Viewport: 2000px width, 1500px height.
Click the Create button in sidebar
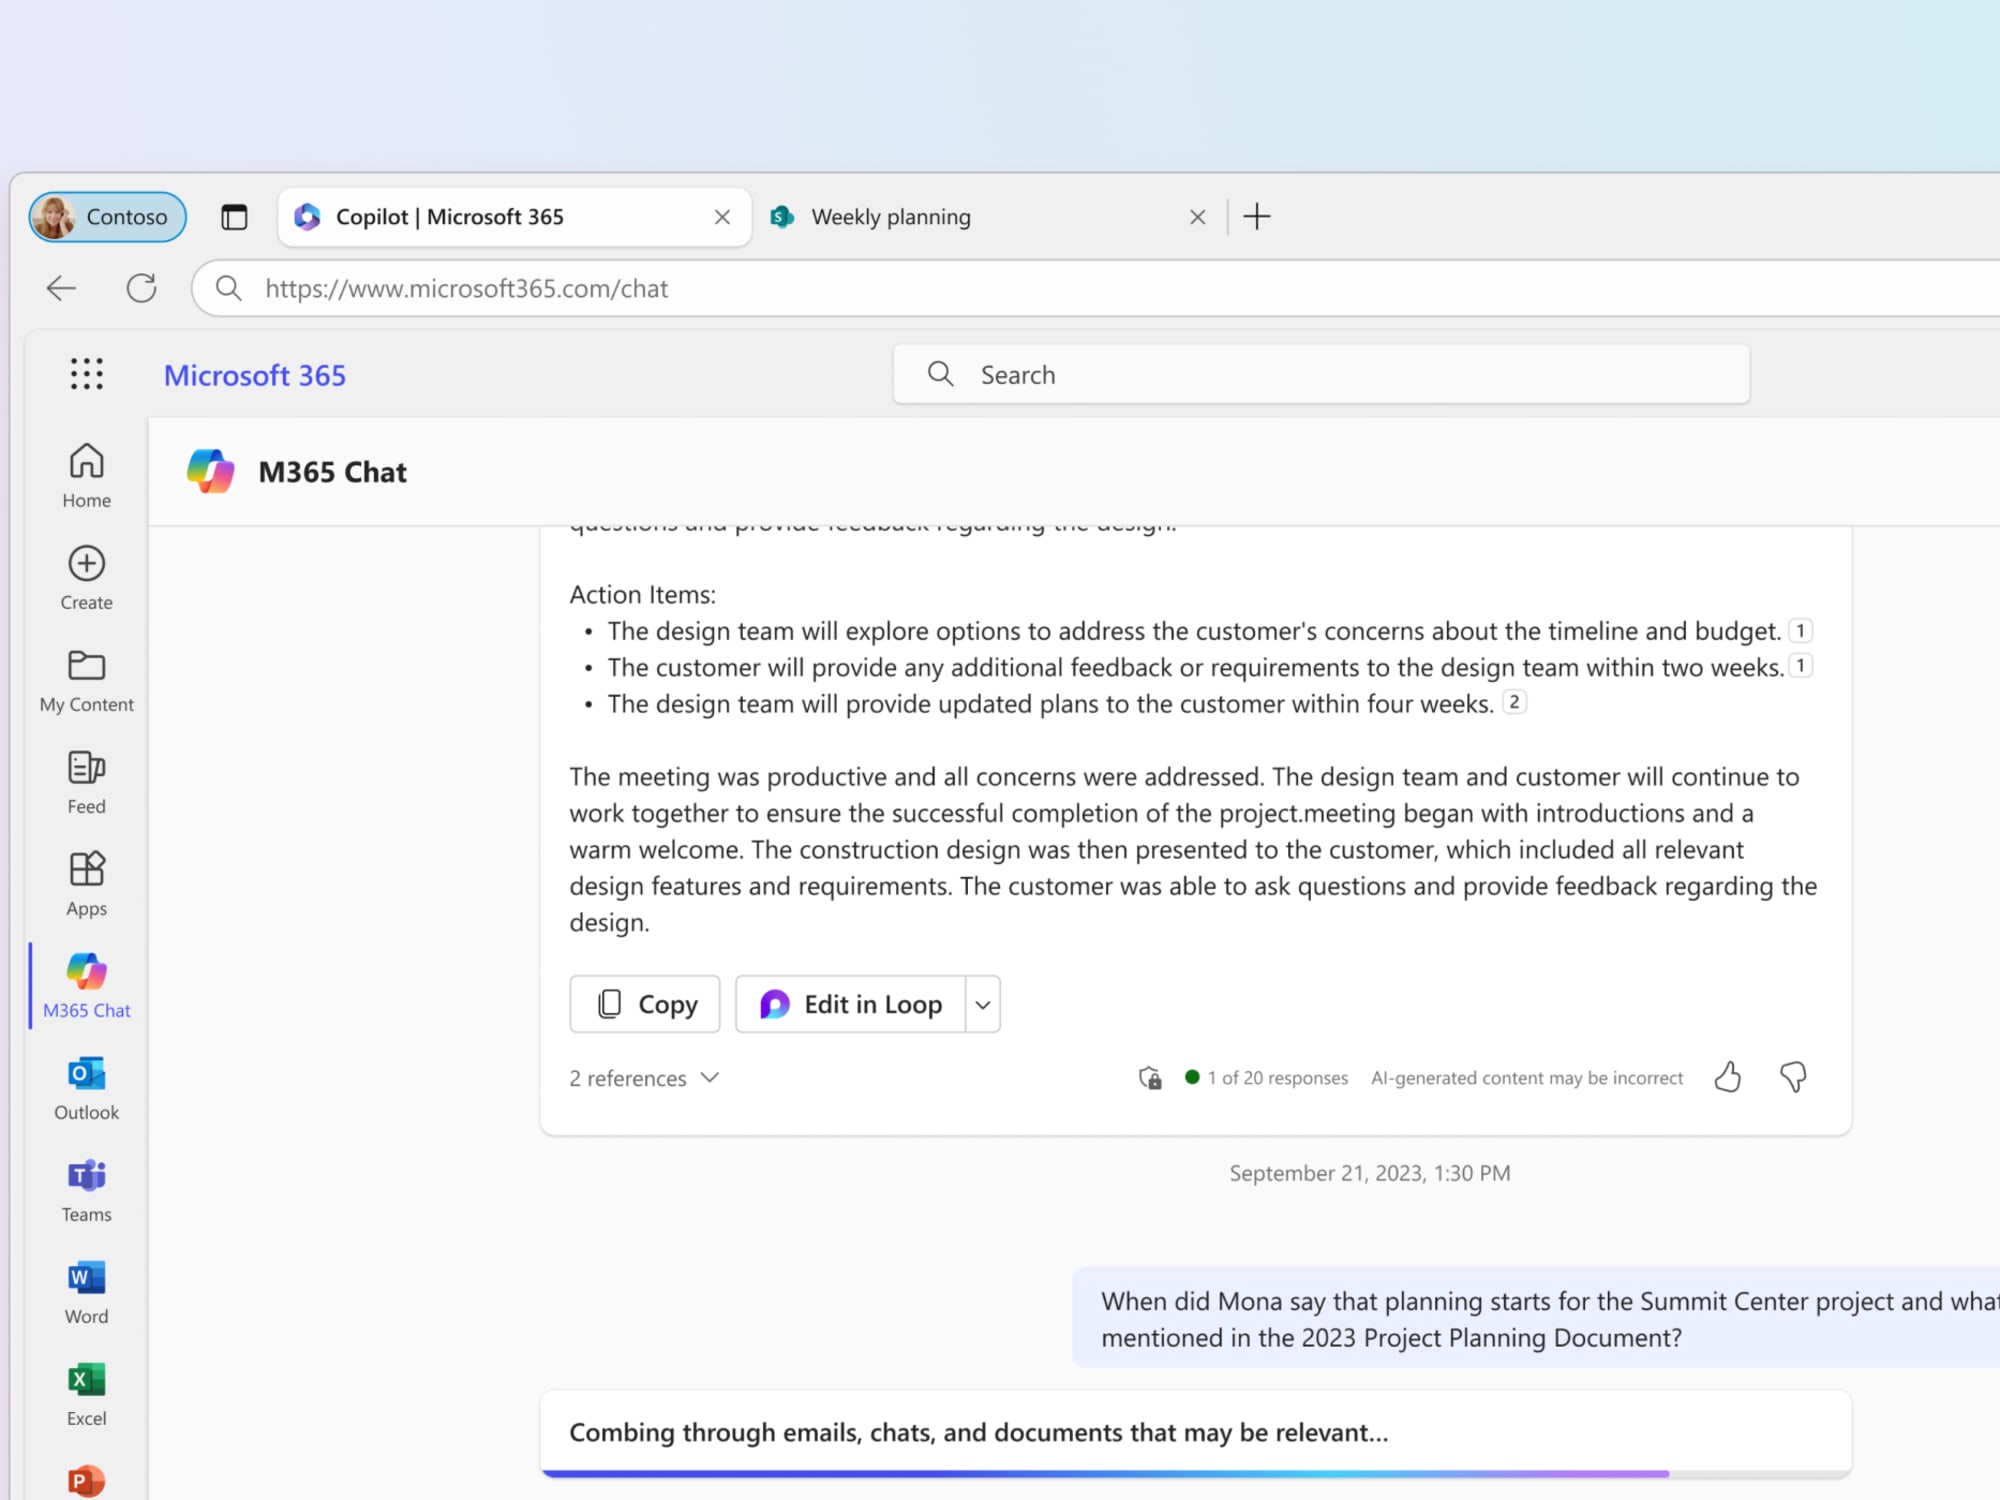coord(87,577)
